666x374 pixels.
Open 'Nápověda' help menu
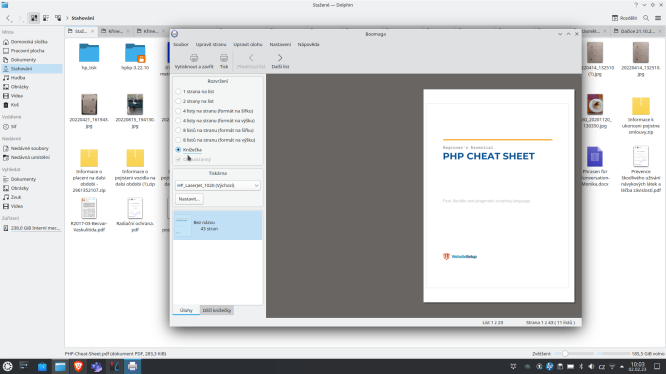point(308,44)
